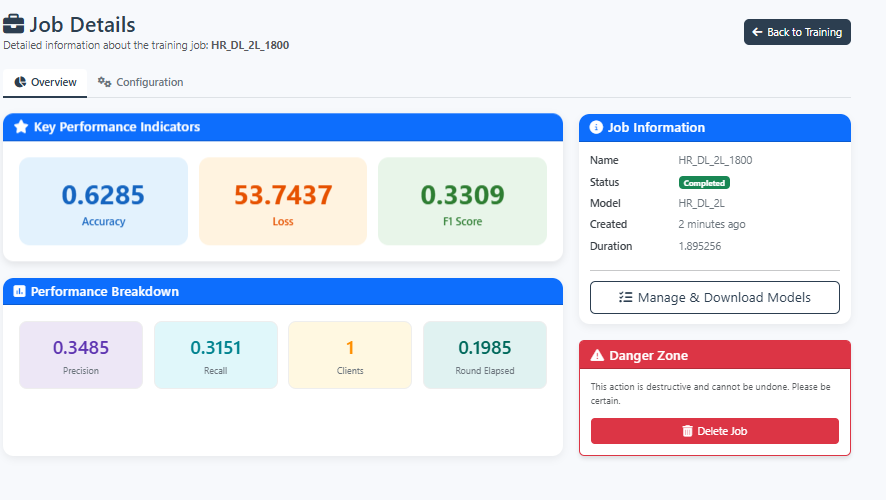Click the Job Details page title

(82, 25)
